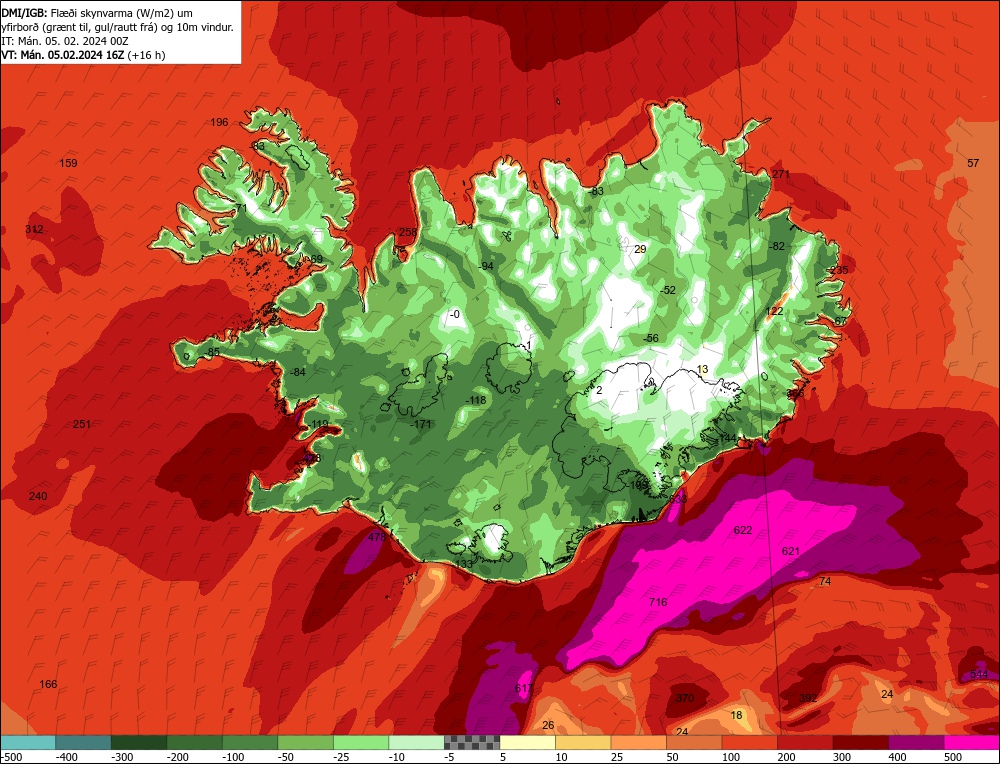The image size is (1000, 764).
Task: Click the map value 392
Action: pyautogui.click(x=808, y=698)
